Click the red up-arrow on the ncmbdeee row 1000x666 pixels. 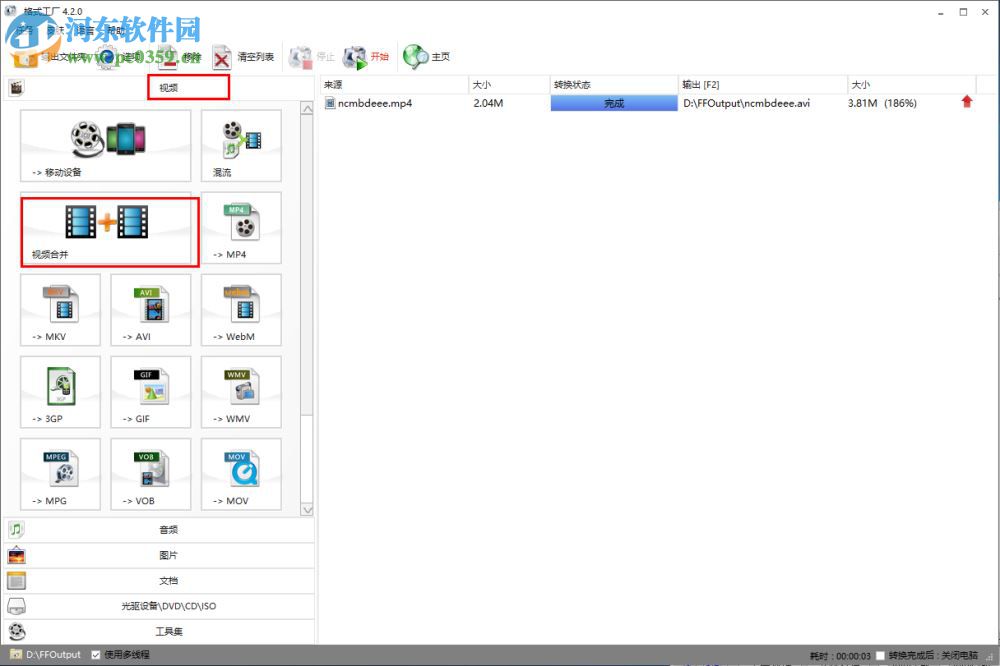click(x=967, y=102)
